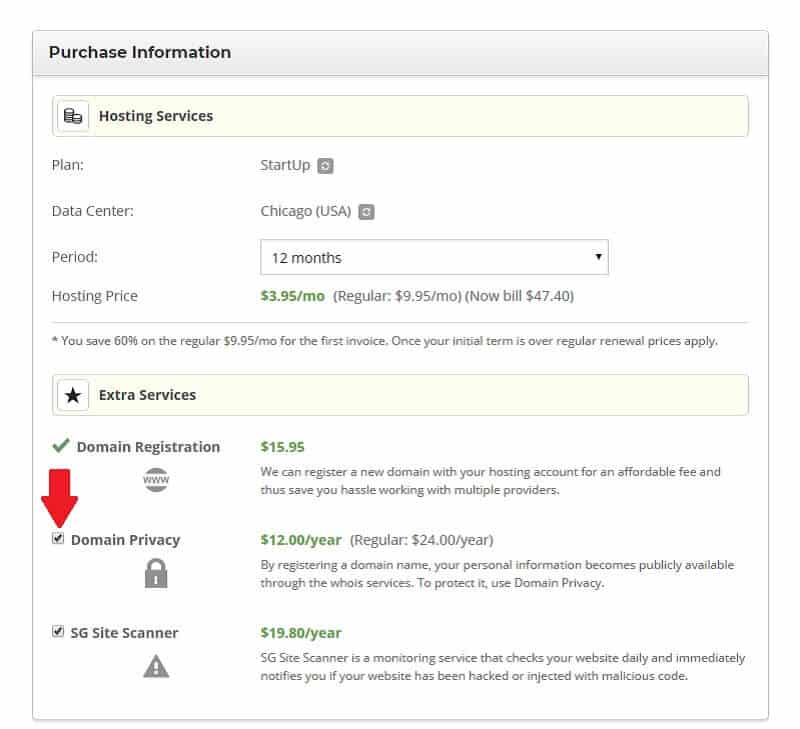Click the Domain Privacy label
This screenshot has height=729, width=800.
(x=126, y=540)
